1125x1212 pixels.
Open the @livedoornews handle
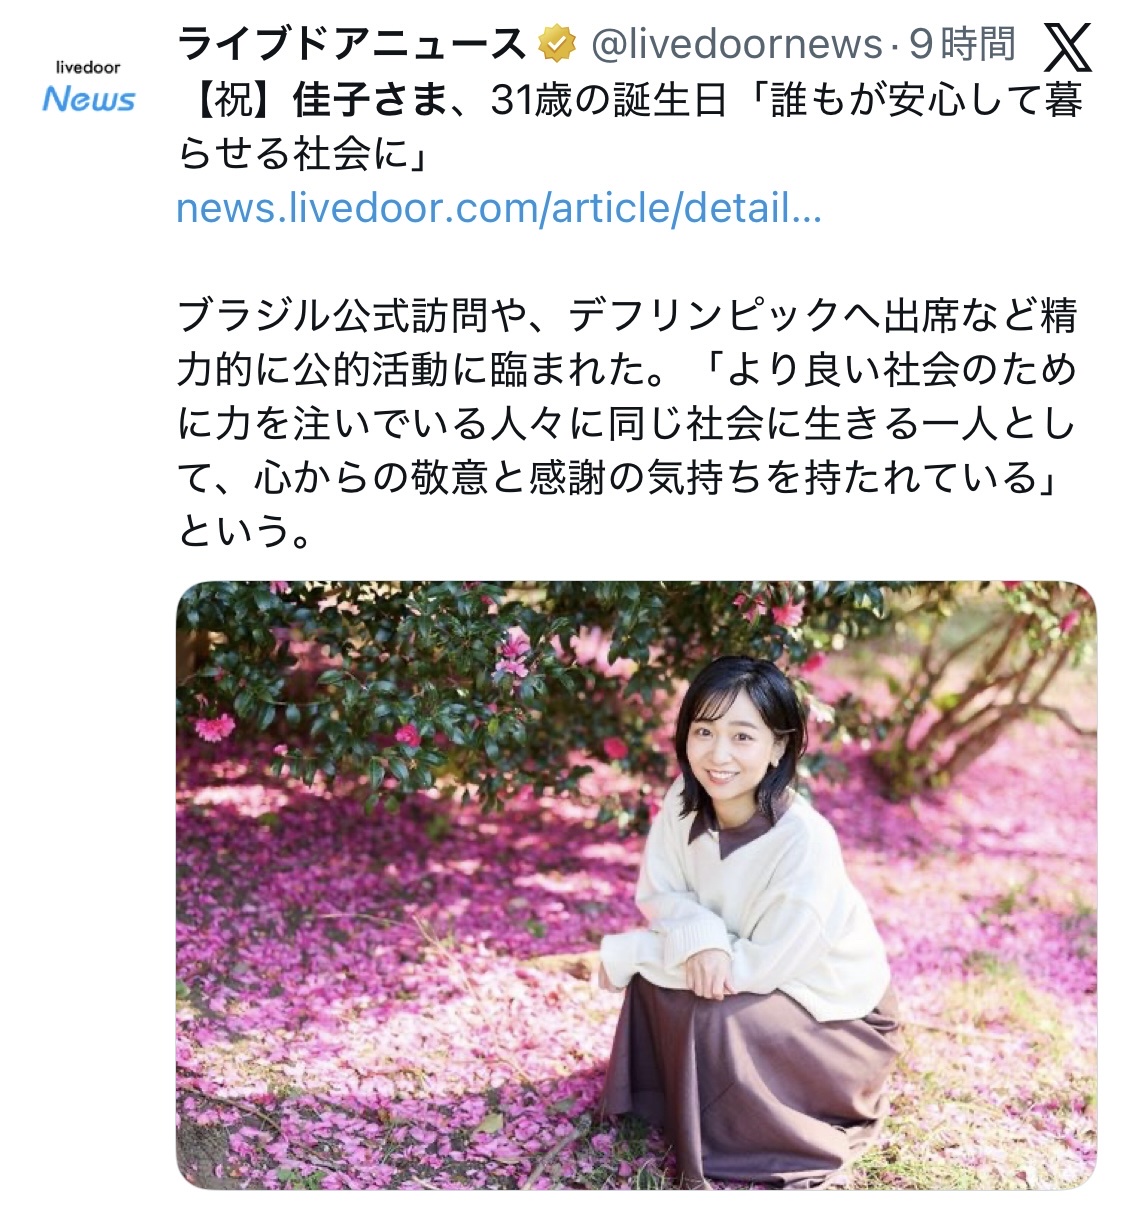(737, 45)
